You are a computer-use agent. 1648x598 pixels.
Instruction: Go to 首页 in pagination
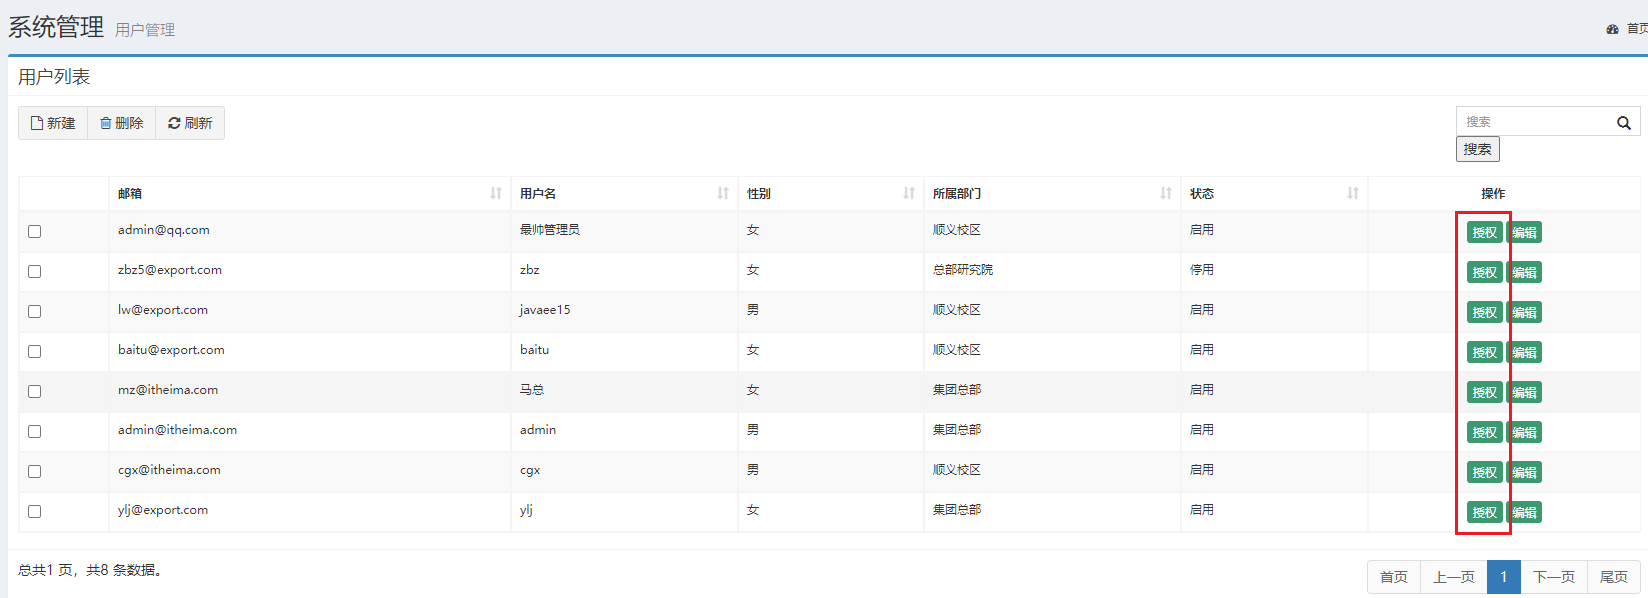coord(1394,577)
